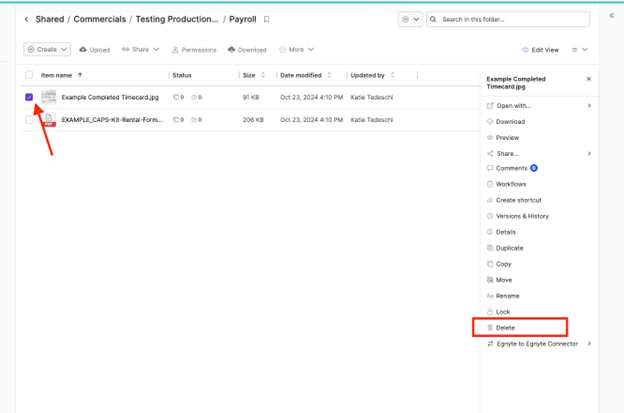This screenshot has height=413, width=624.
Task: Click the 206 KB size cell
Action: point(253,120)
